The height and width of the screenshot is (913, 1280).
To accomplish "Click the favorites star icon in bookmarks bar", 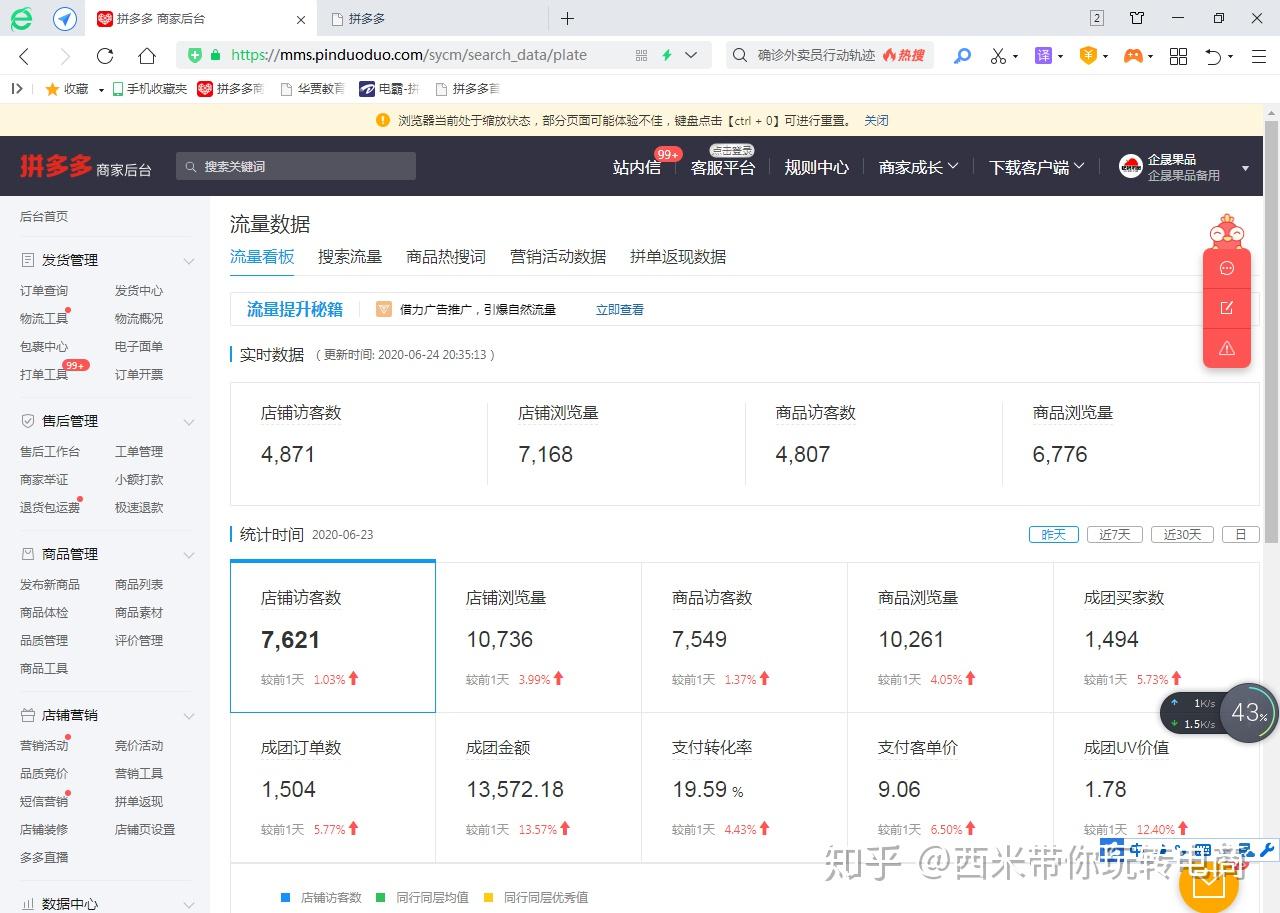I will tap(52, 89).
